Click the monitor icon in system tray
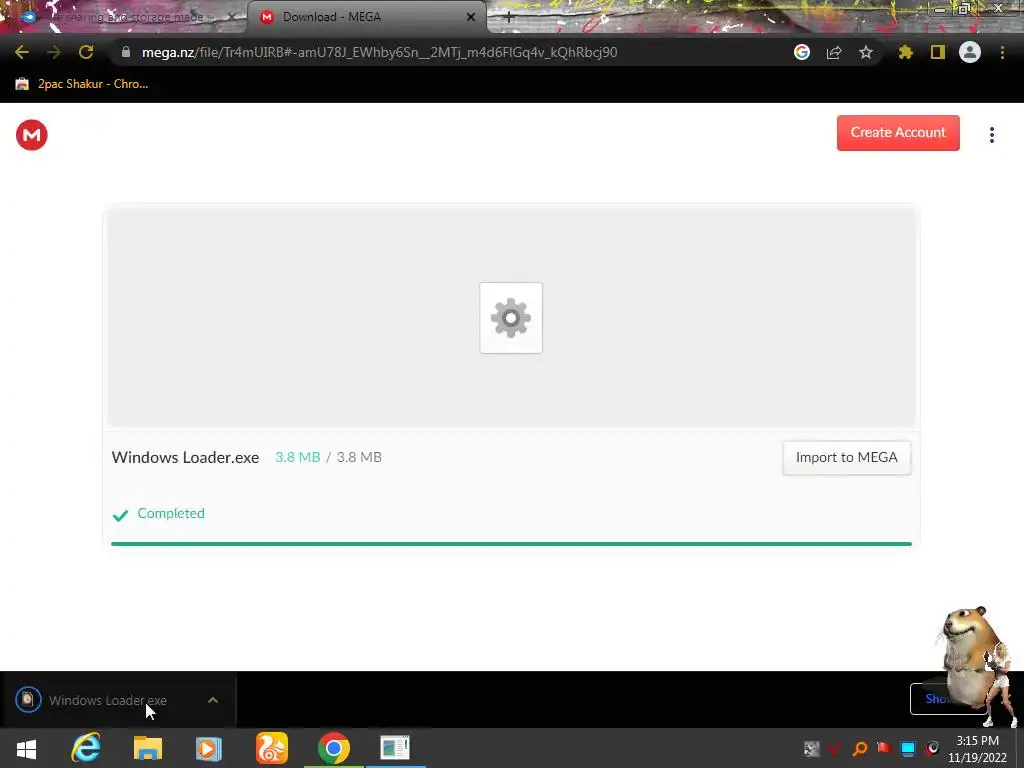The image size is (1024, 768). (x=908, y=748)
